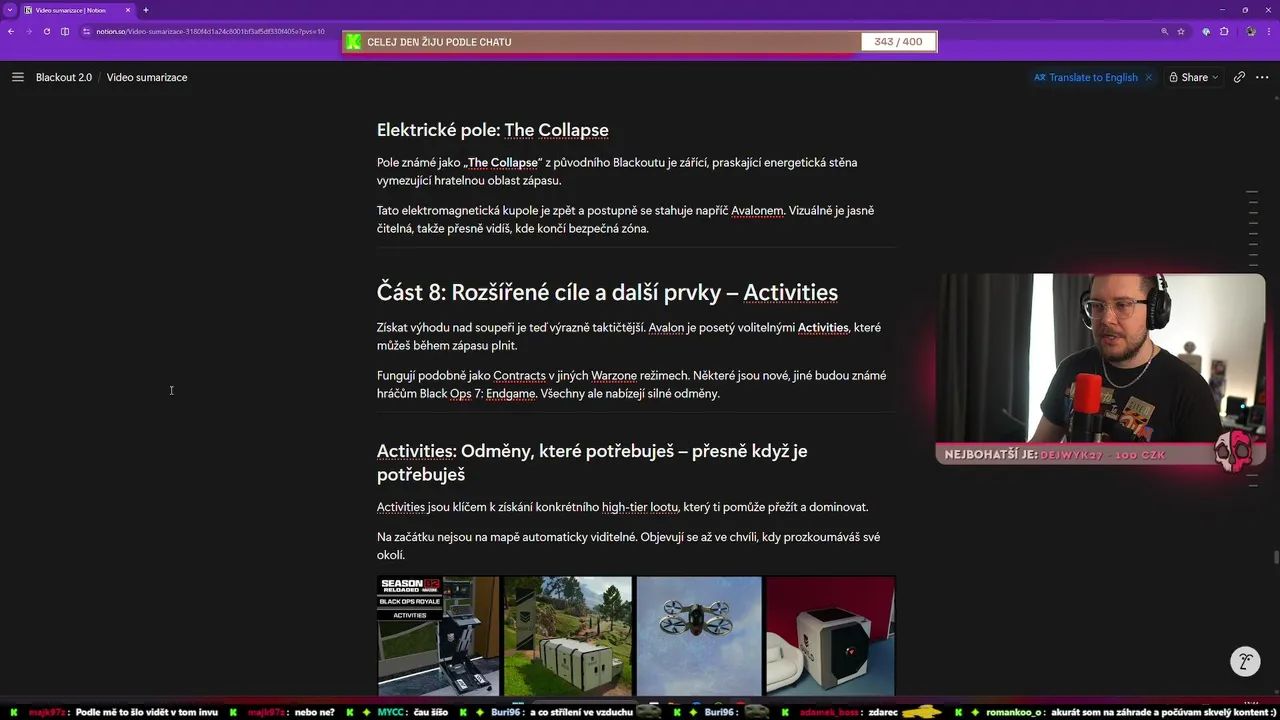Click the paragraph starting "Pole známé jako"
Image resolution: width=1280 pixels, height=720 pixels.
tap(617, 171)
